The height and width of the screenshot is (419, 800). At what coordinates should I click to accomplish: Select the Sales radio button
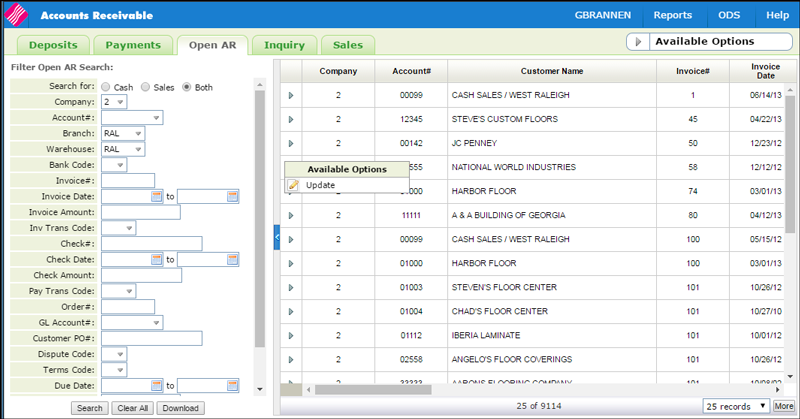[x=145, y=87]
